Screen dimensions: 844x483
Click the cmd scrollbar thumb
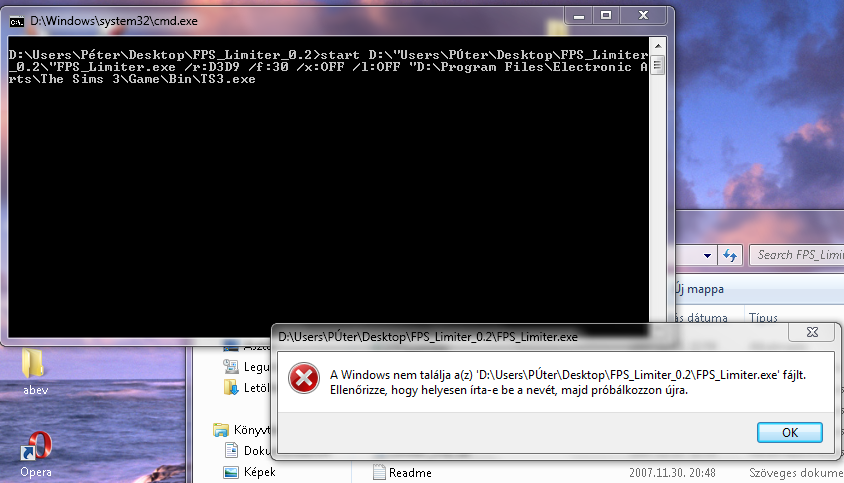click(658, 65)
